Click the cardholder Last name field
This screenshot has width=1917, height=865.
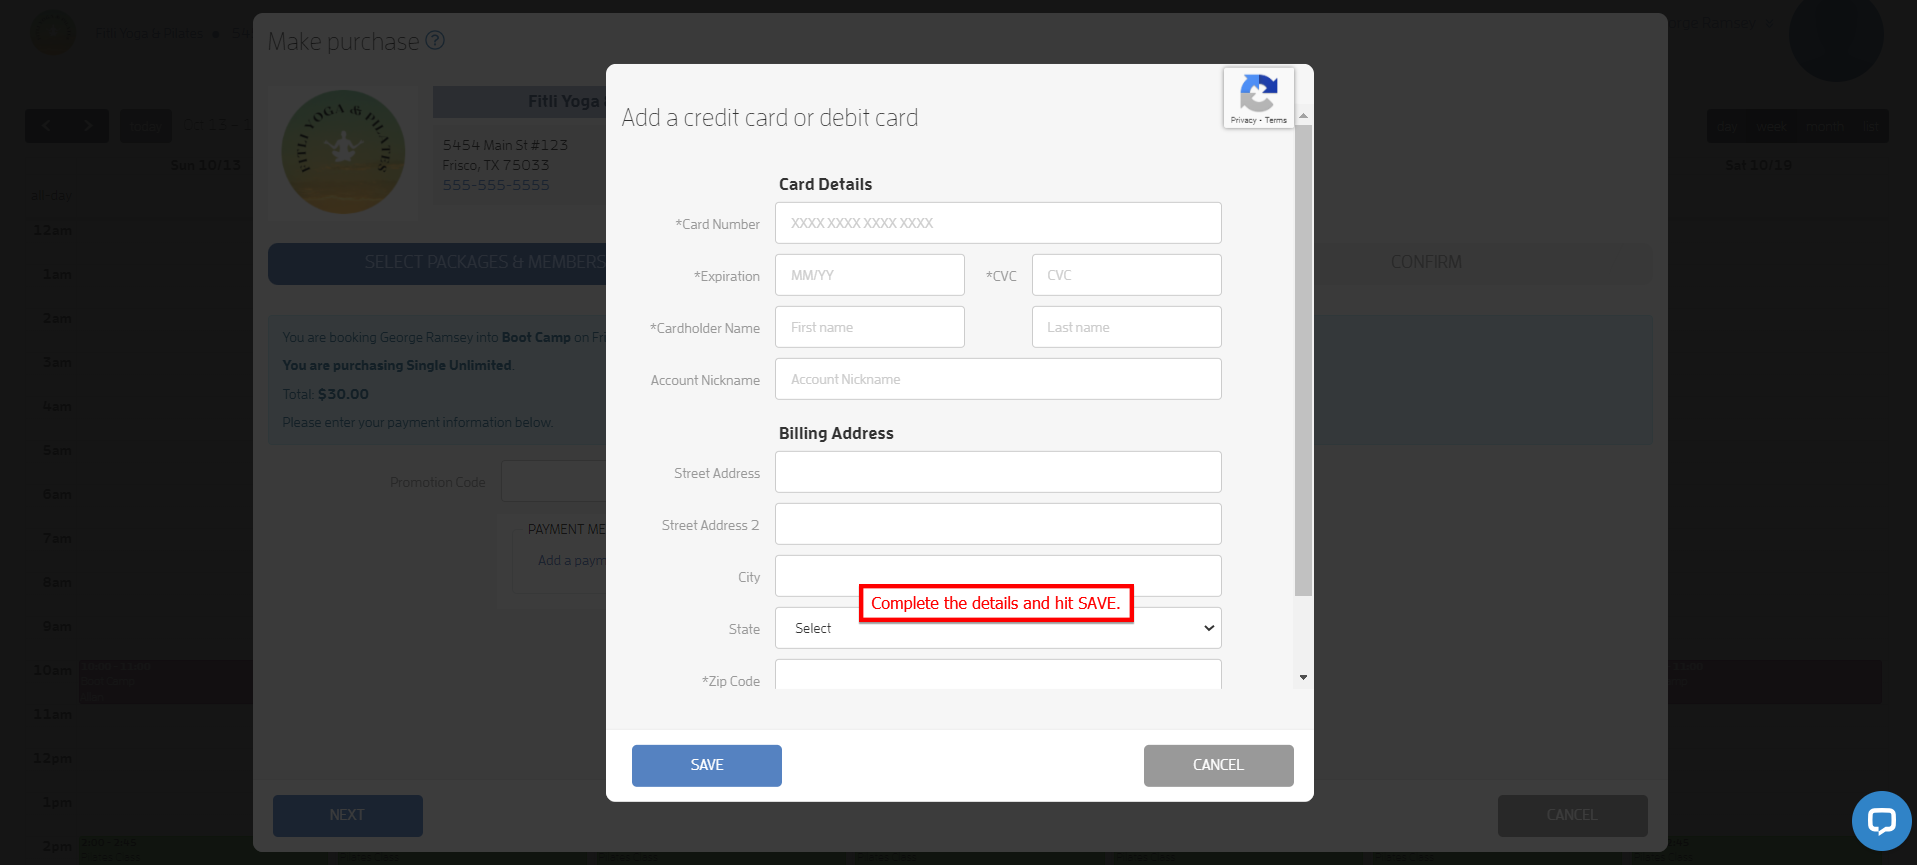[x=1126, y=327]
